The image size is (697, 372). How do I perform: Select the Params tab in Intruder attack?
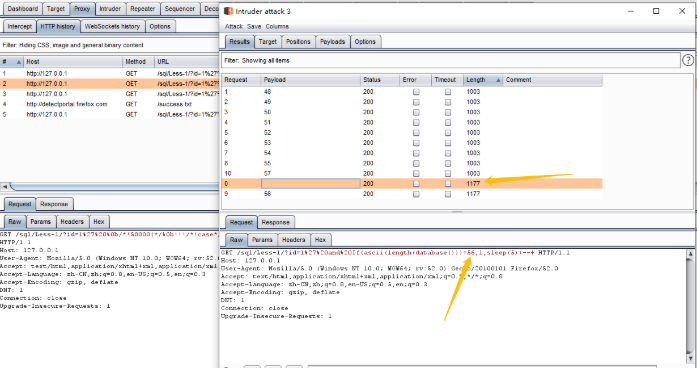(x=262, y=240)
